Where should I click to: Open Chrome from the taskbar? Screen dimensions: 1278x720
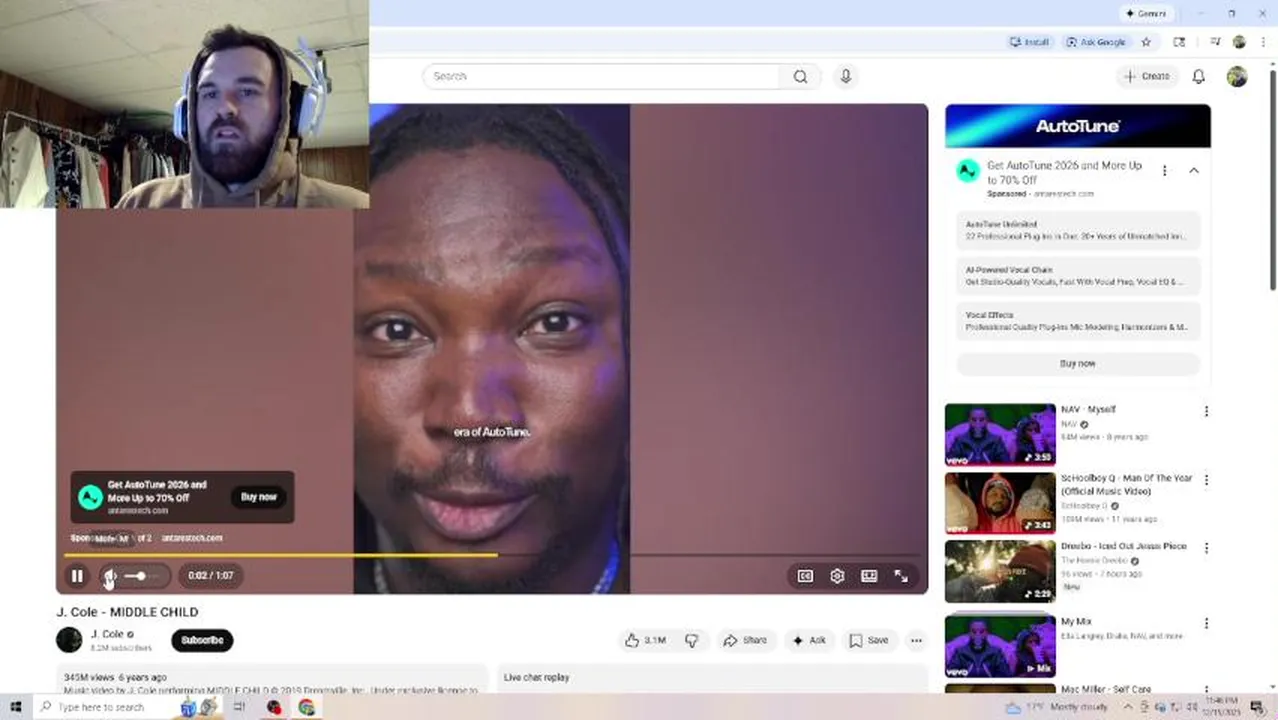tap(307, 707)
